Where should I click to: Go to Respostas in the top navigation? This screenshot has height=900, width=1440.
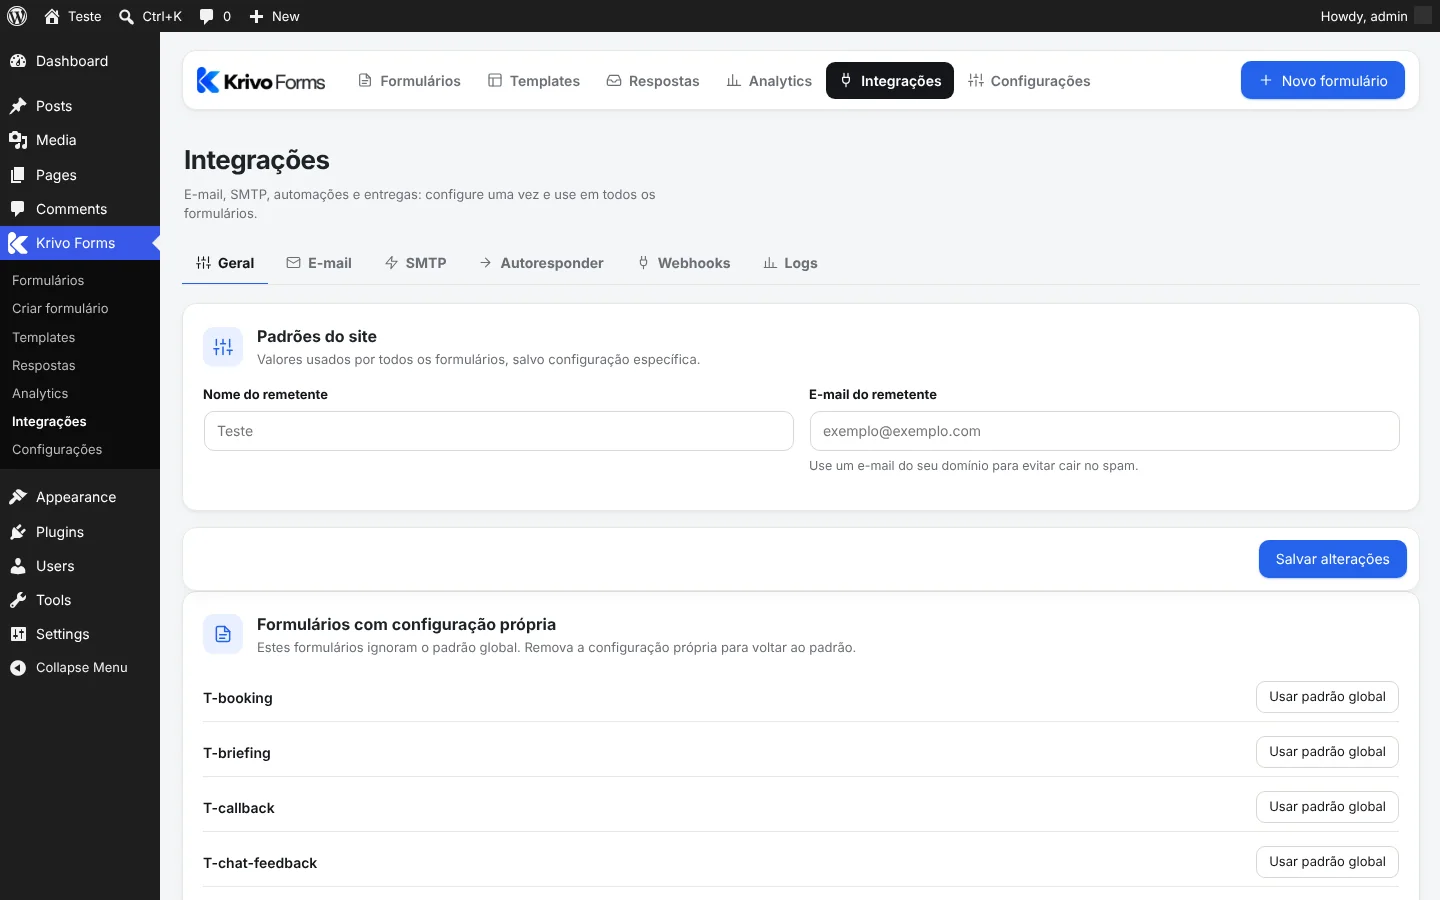(x=653, y=81)
